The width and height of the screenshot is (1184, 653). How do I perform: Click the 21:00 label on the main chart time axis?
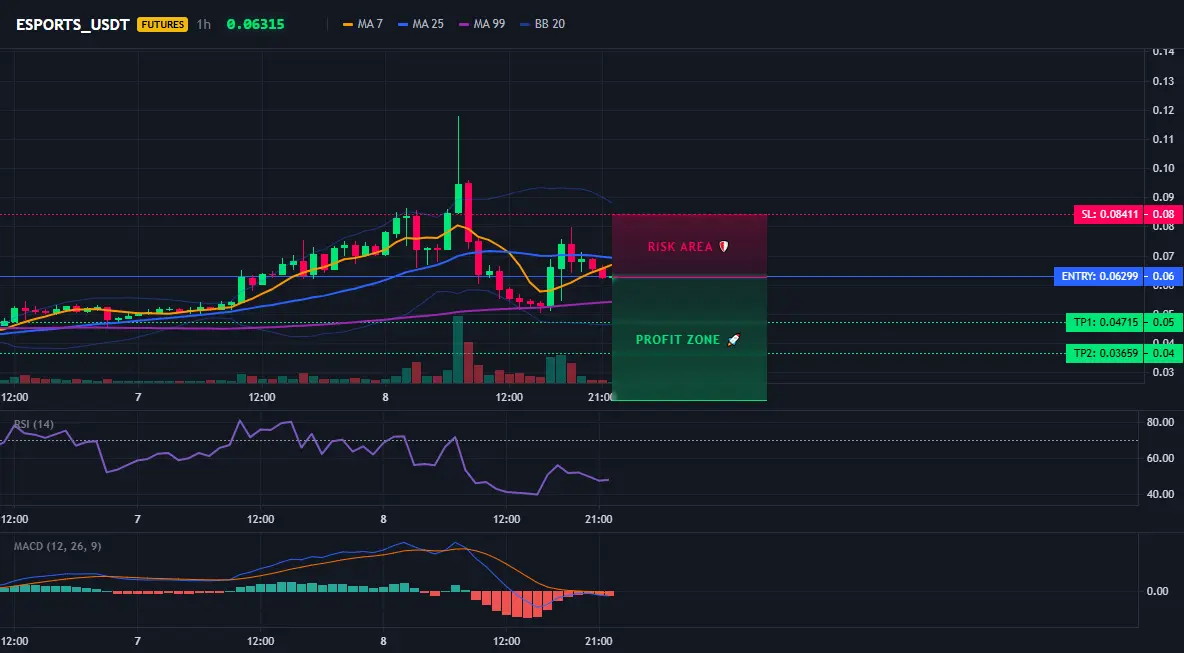tap(600, 397)
